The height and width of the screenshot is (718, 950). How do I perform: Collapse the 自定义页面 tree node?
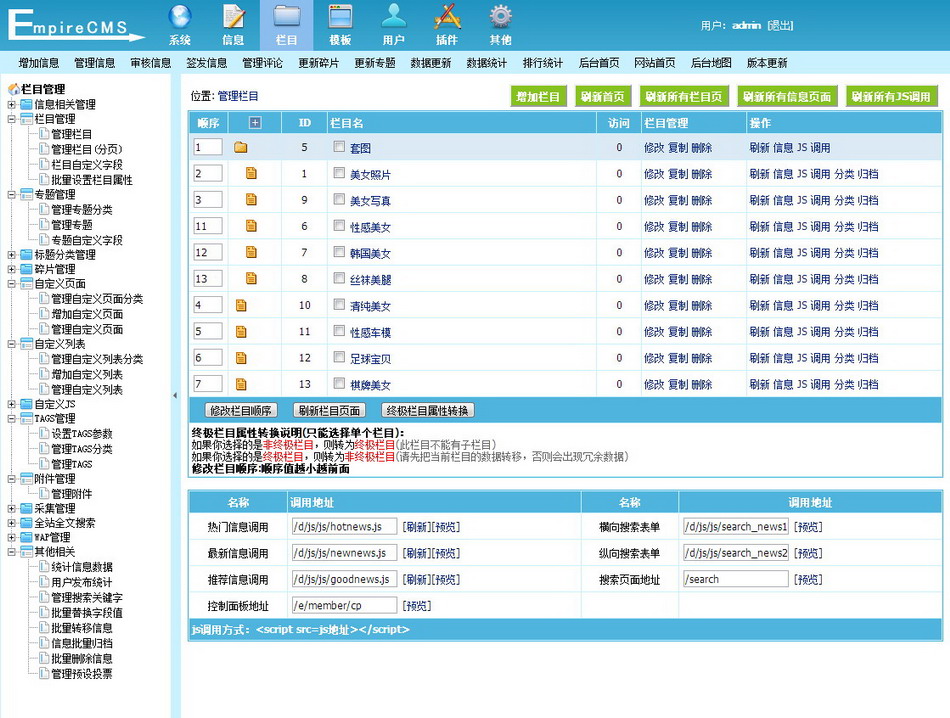click(x=12, y=284)
